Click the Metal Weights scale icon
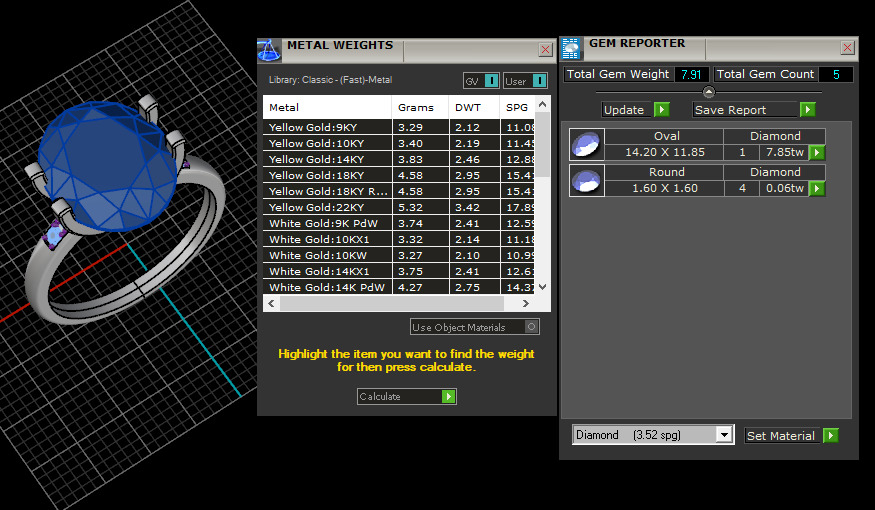 pyautogui.click(x=269, y=50)
